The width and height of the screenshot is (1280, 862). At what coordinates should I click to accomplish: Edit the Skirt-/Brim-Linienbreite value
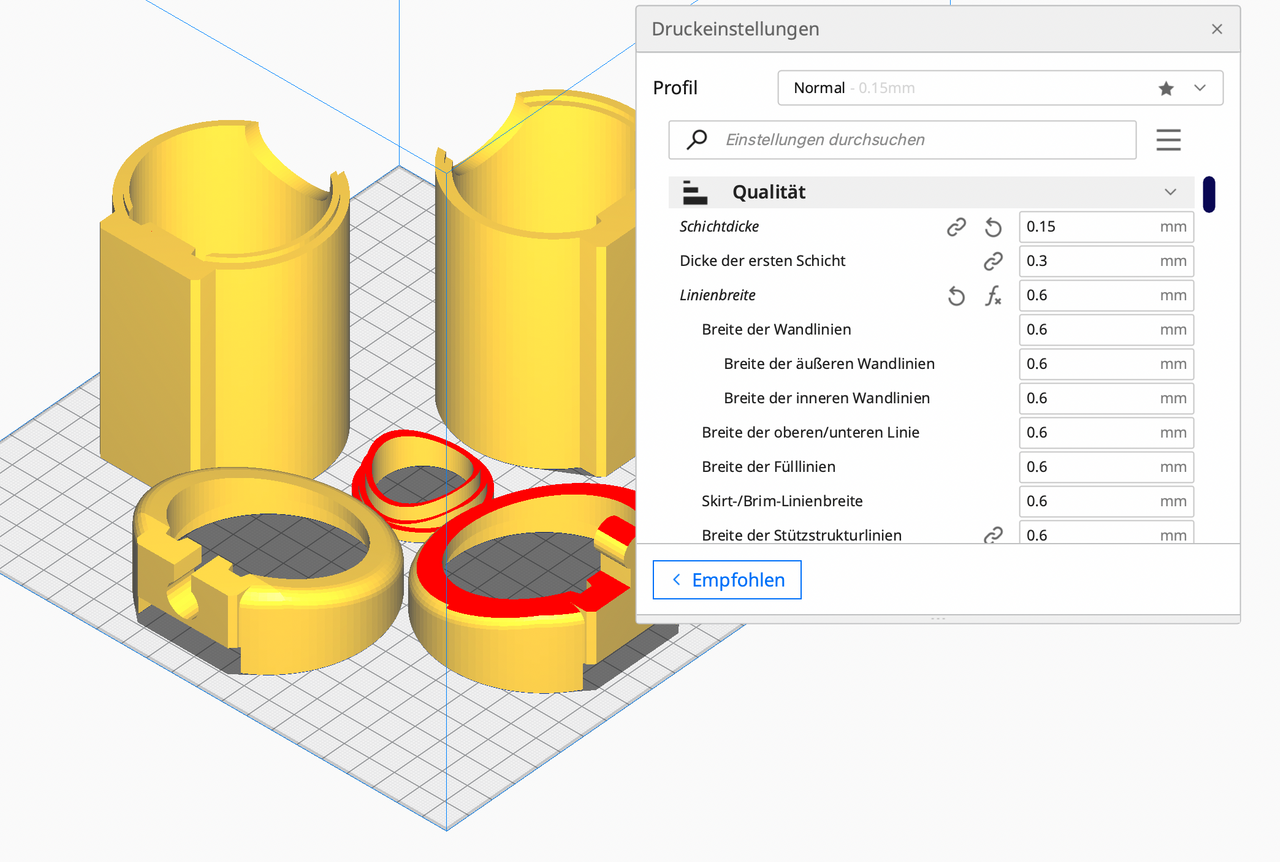[x=1106, y=501]
